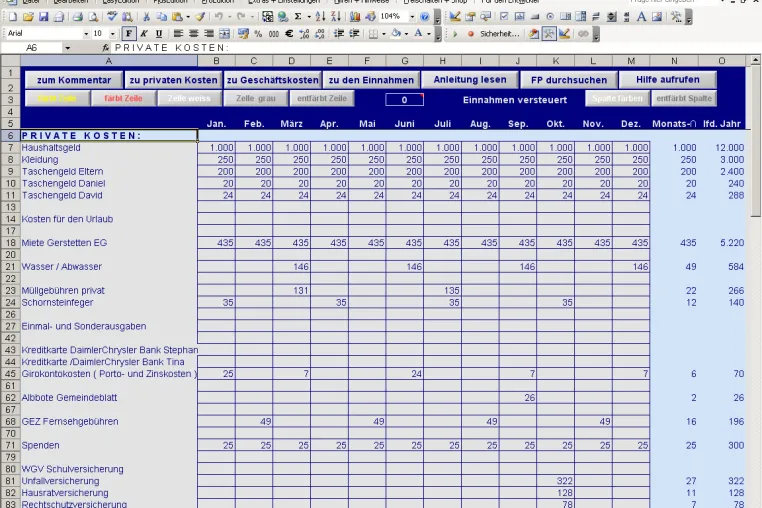The width and height of the screenshot is (762, 508).
Task: Click the red 'färbt Zeile' color button
Action: point(123,98)
